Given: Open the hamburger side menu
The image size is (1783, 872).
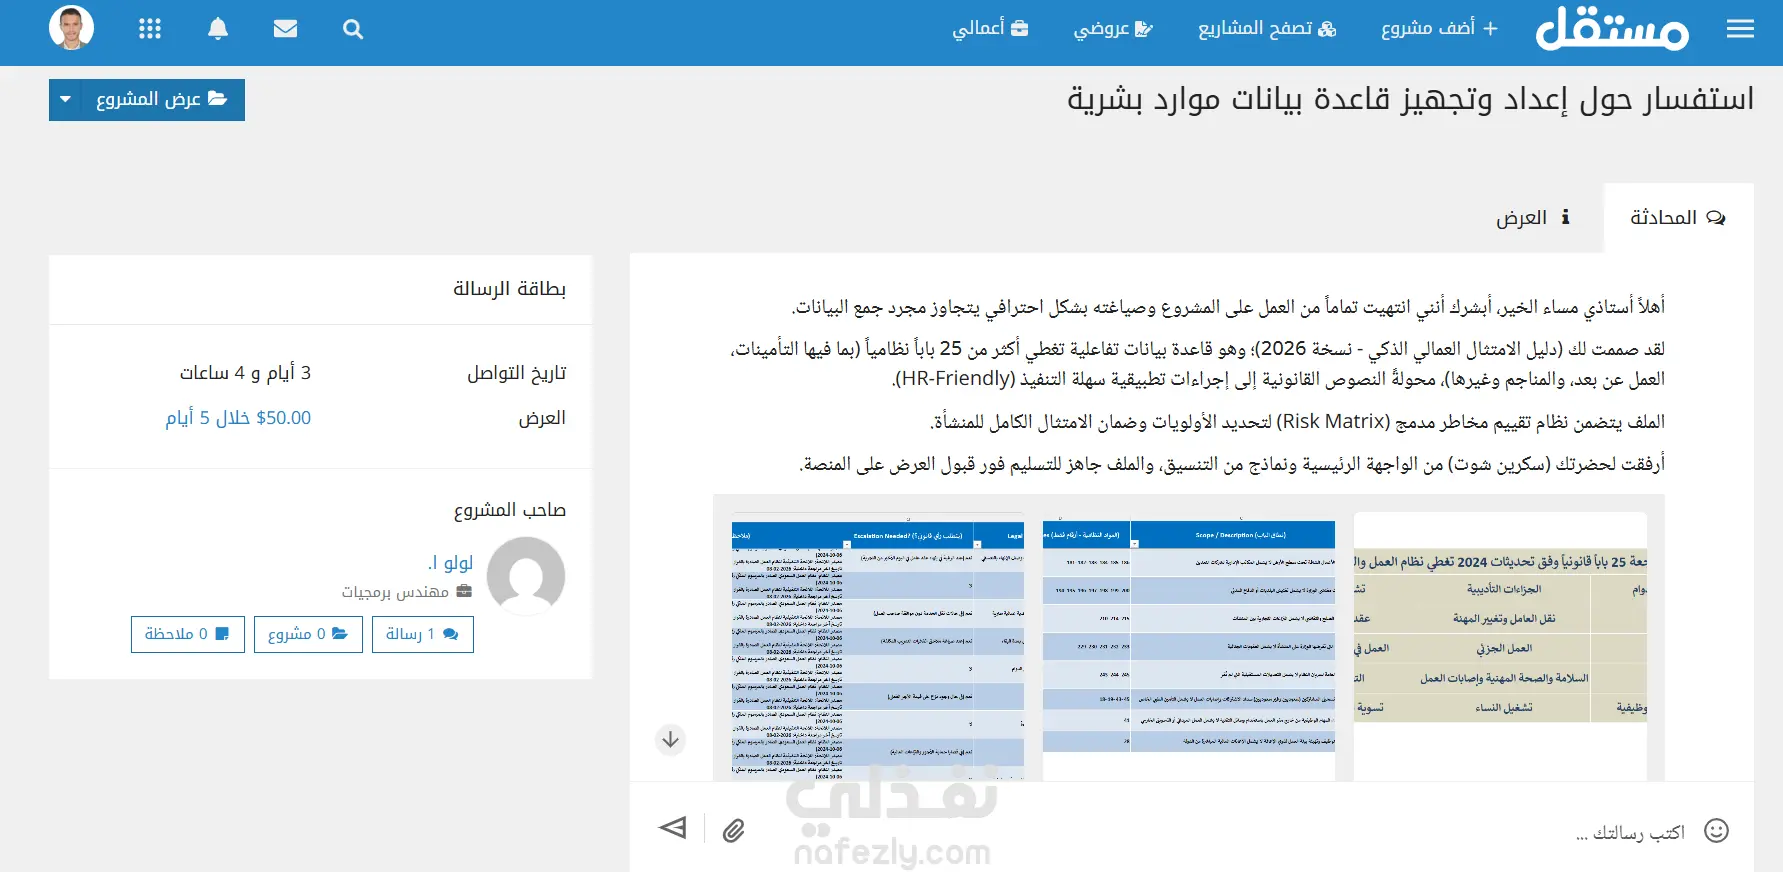Looking at the screenshot, I should (1740, 29).
